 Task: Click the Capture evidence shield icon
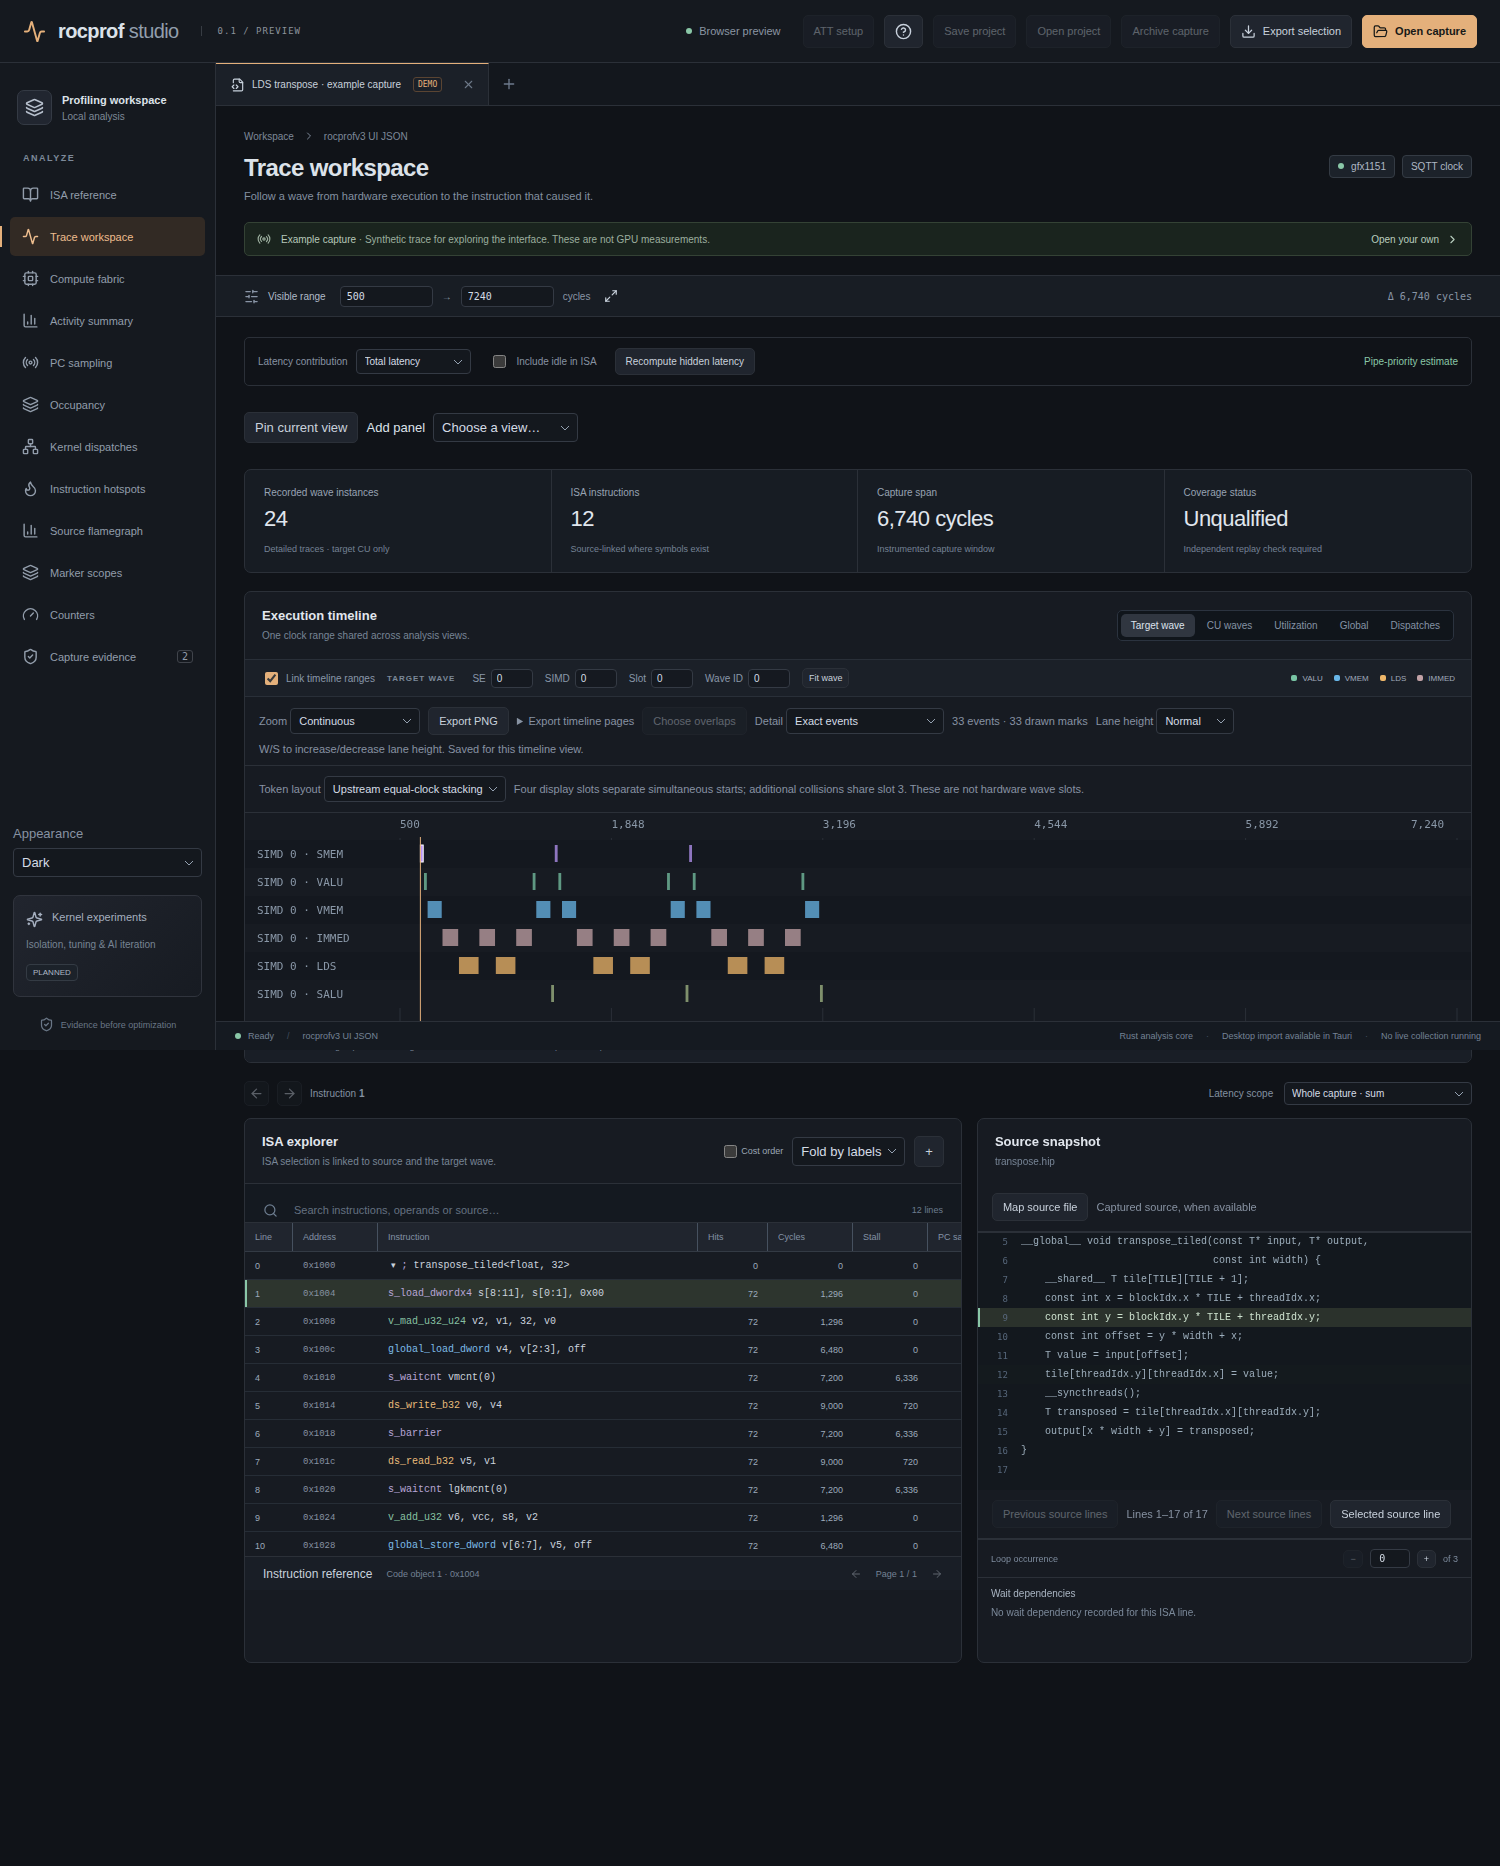tap(31, 657)
